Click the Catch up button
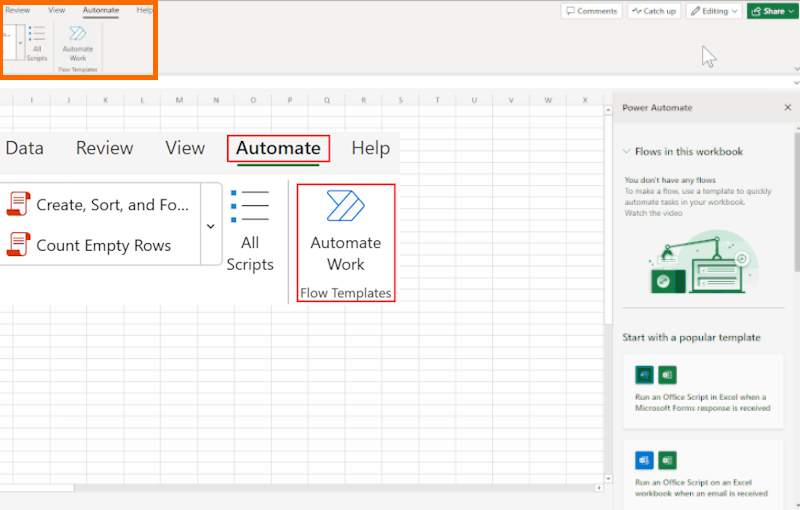Image resolution: width=800 pixels, height=510 pixels. 654,11
